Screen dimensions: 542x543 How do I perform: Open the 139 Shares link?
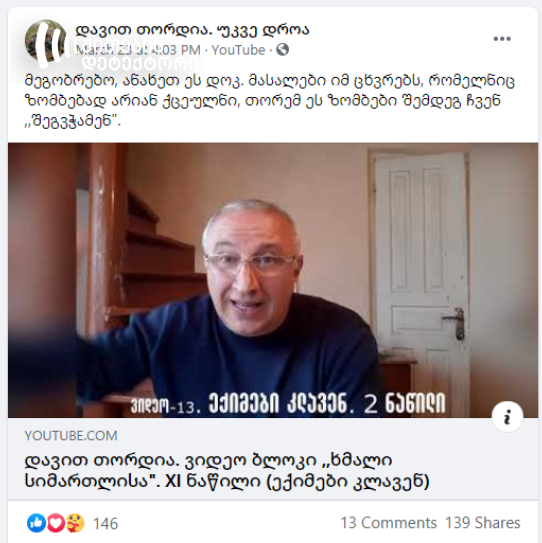coord(482,523)
